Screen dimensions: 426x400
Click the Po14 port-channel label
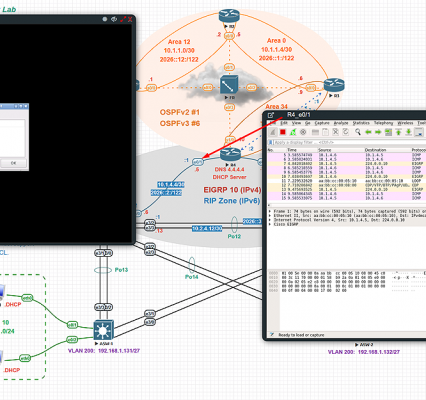coord(191,277)
